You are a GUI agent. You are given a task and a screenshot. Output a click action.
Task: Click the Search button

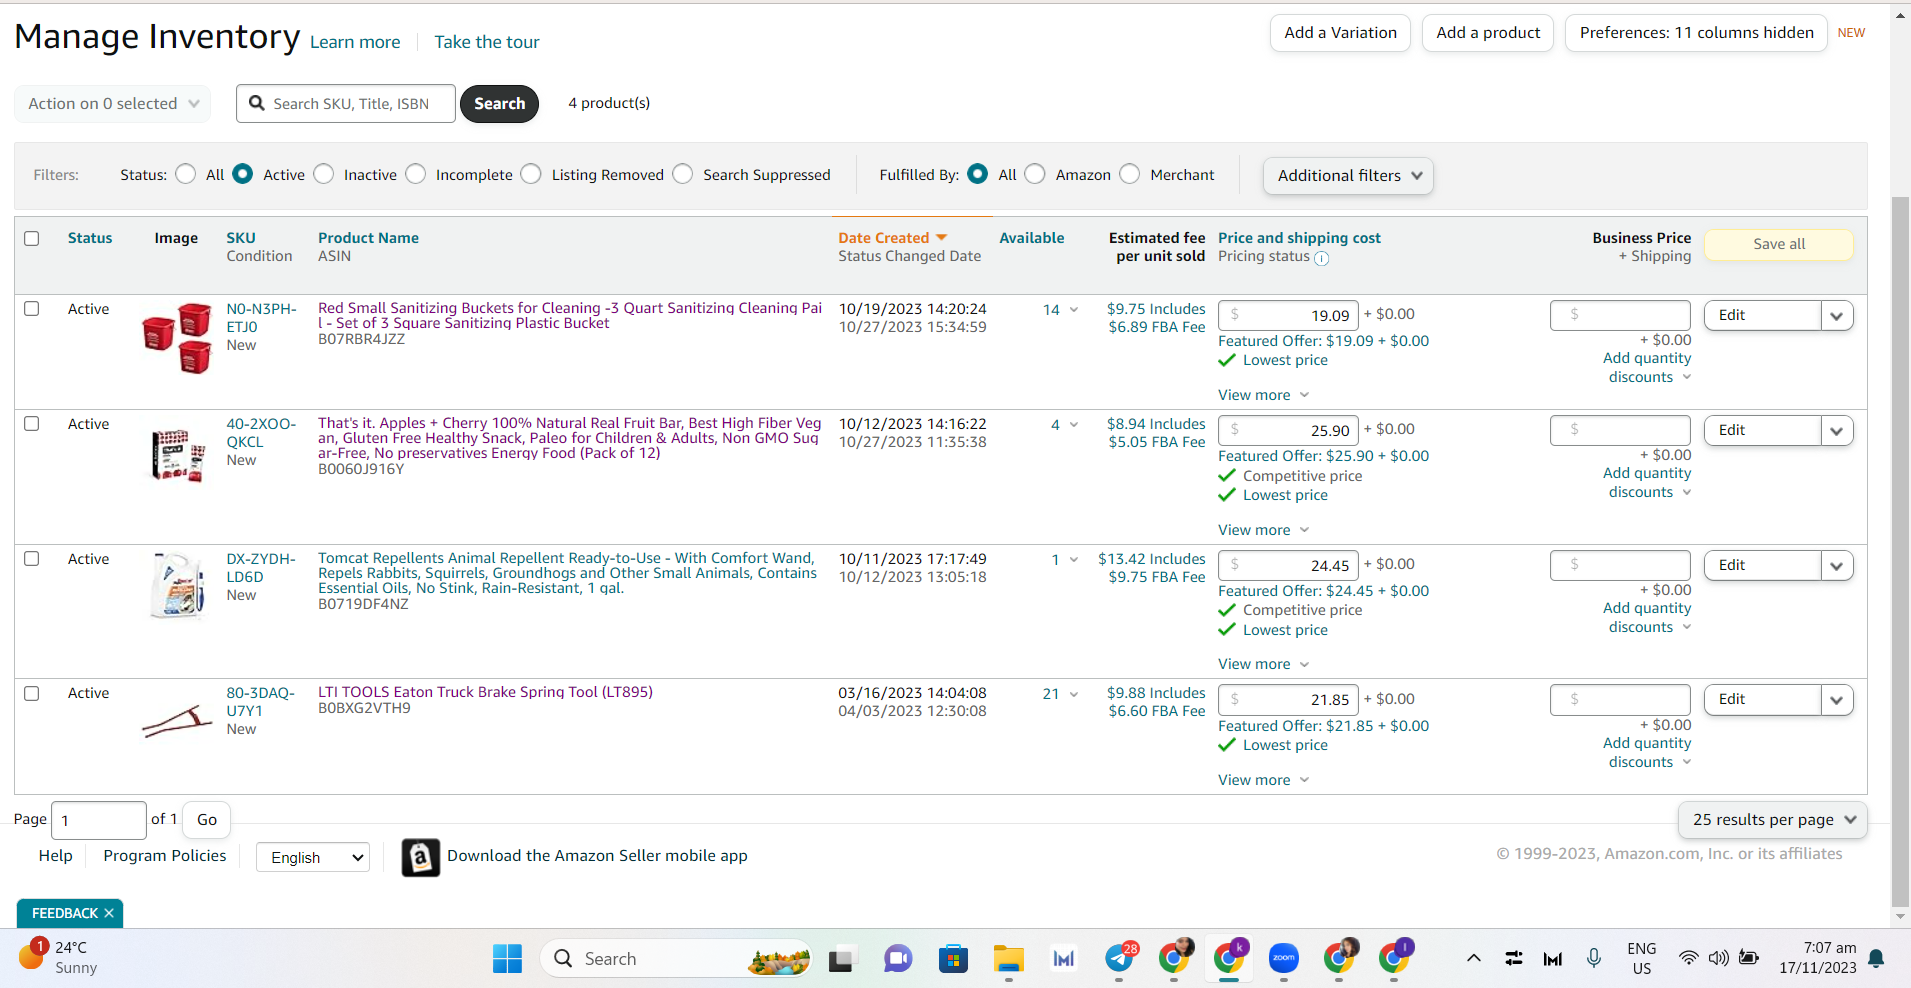499,104
